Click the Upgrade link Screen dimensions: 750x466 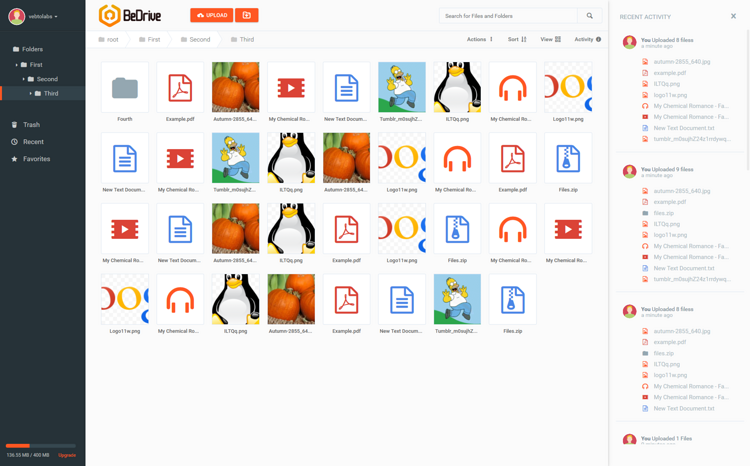pyautogui.click(x=67, y=455)
